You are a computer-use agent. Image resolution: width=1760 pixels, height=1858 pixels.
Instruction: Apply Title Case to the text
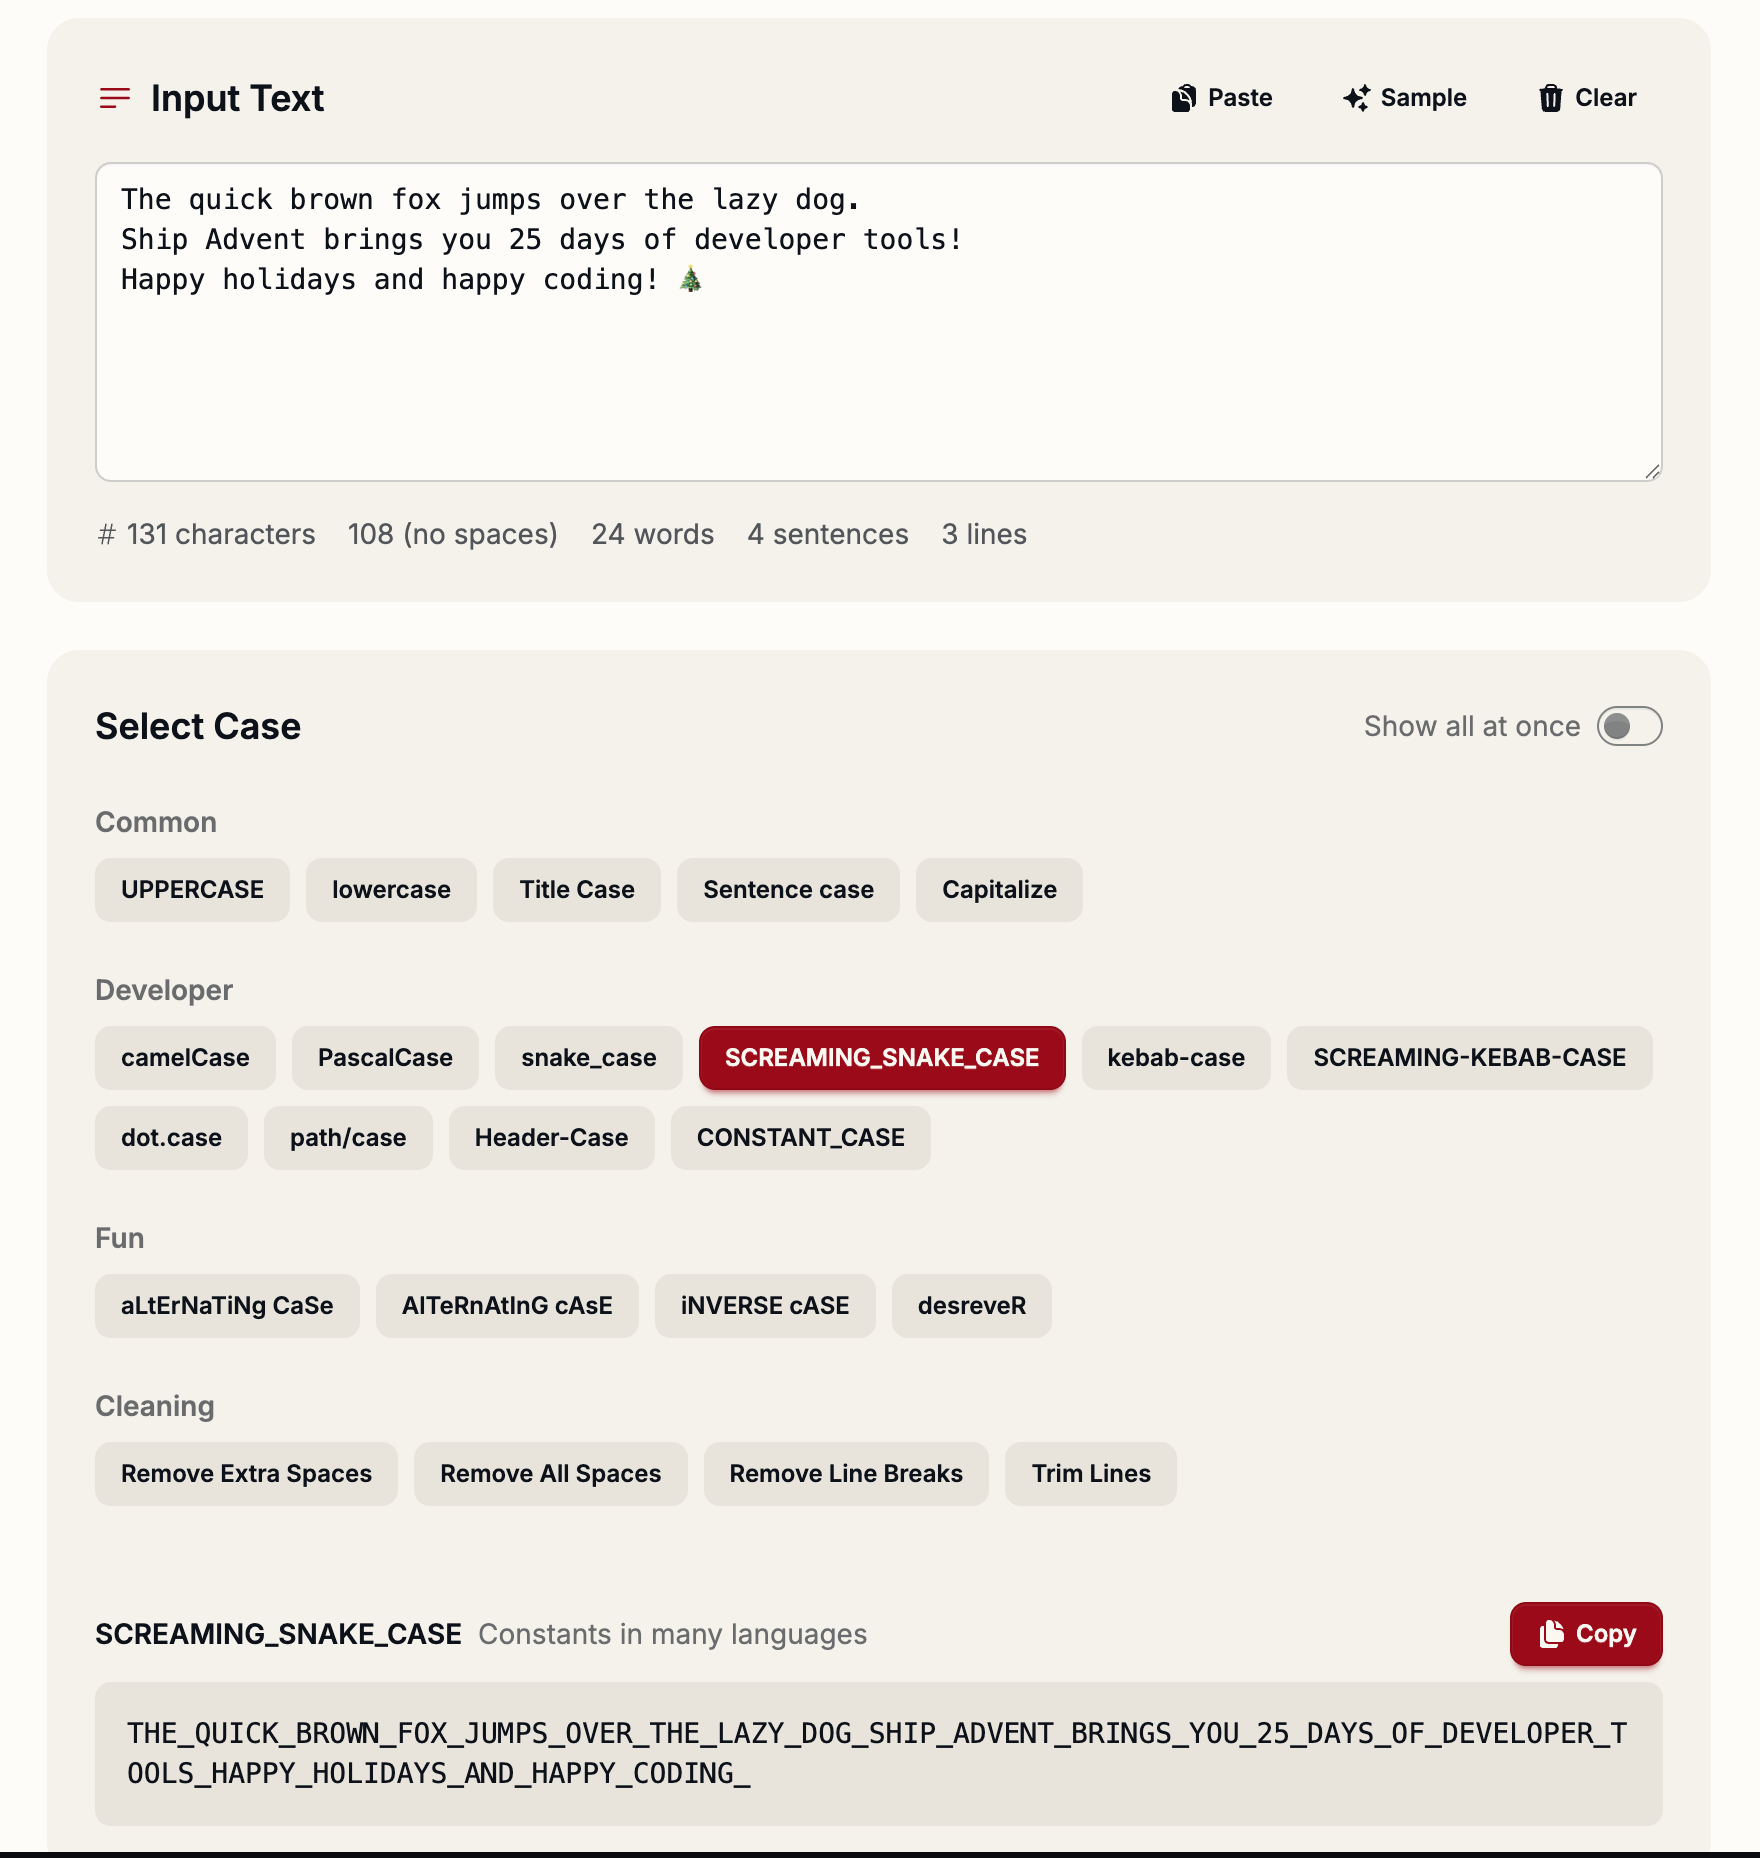point(576,889)
